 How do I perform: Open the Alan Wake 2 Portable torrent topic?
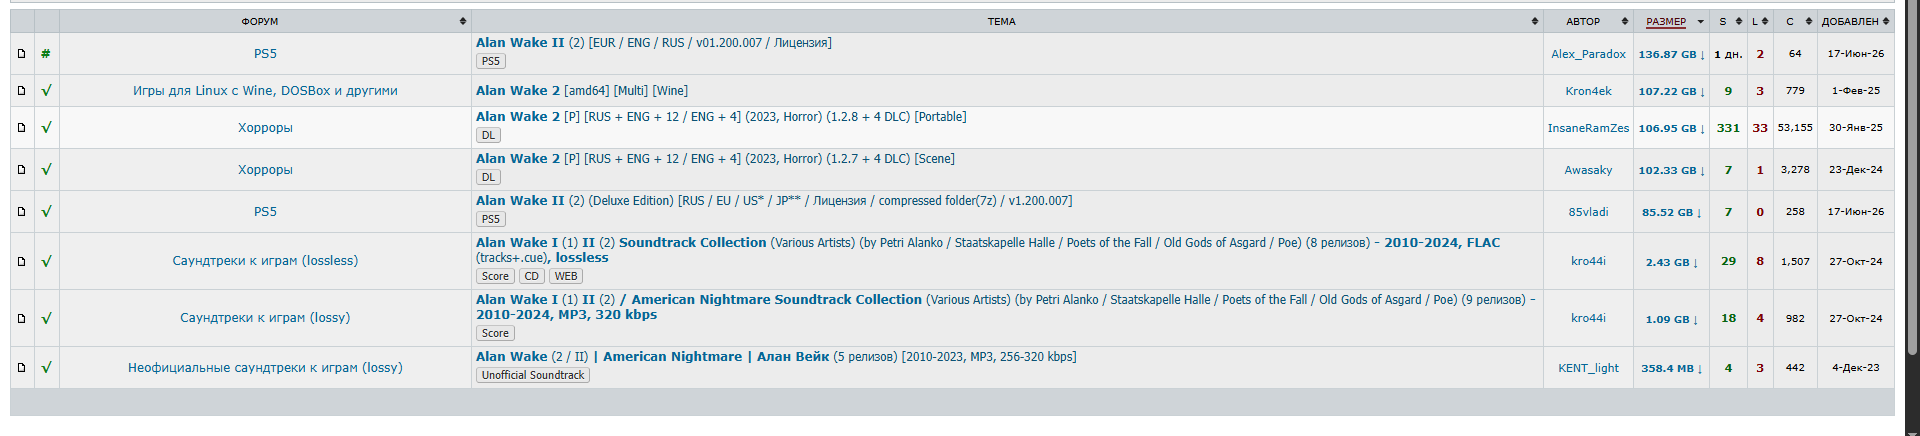[x=721, y=117]
